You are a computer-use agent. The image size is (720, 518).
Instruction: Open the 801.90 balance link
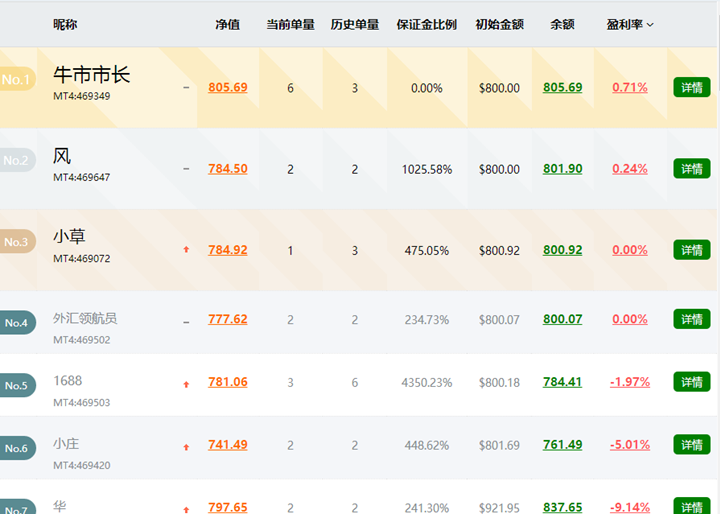point(562,169)
